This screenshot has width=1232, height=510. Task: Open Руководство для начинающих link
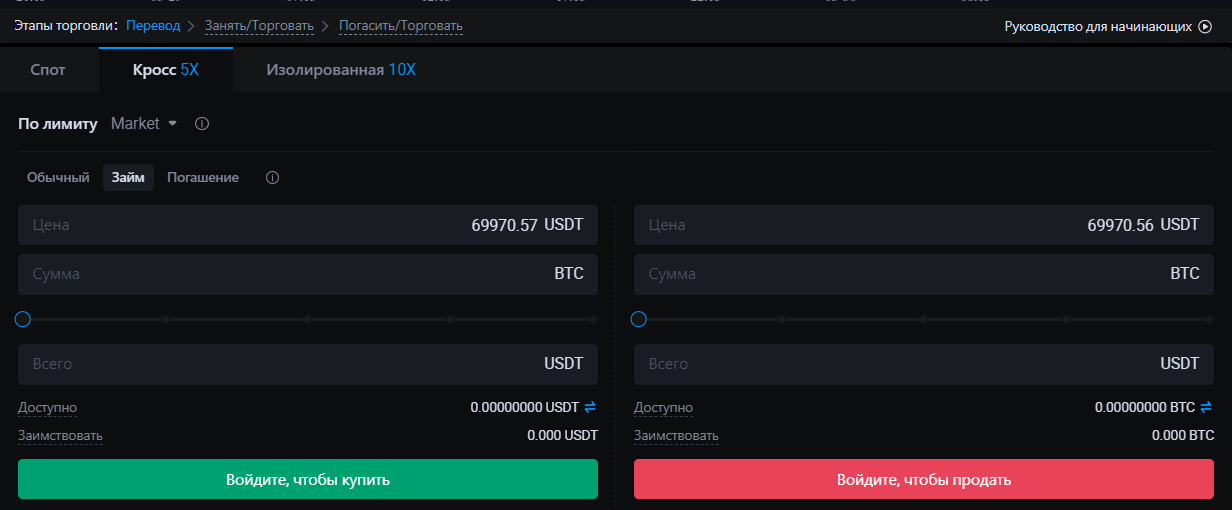(1098, 27)
